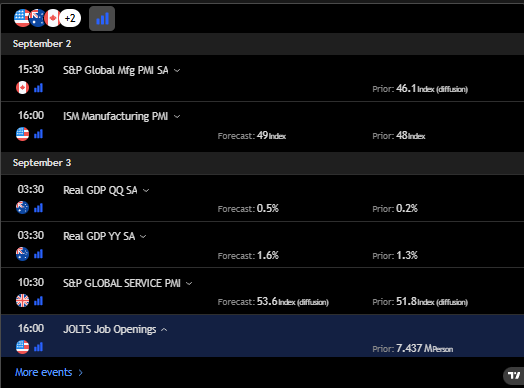The width and height of the screenshot is (524, 388).
Task: Select the September 2 date header
Action: pyautogui.click(x=262, y=44)
